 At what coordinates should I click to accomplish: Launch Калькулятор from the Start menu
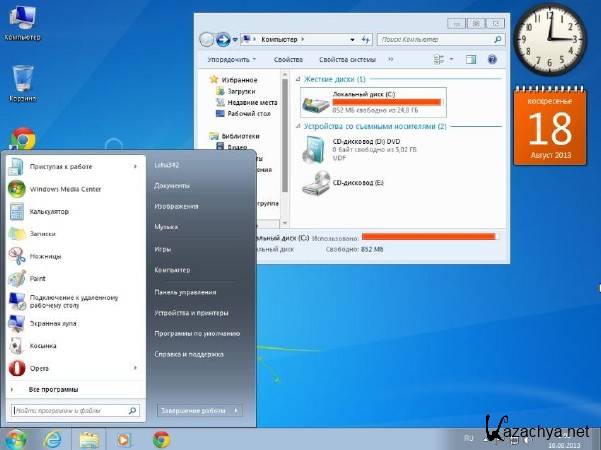coord(76,212)
